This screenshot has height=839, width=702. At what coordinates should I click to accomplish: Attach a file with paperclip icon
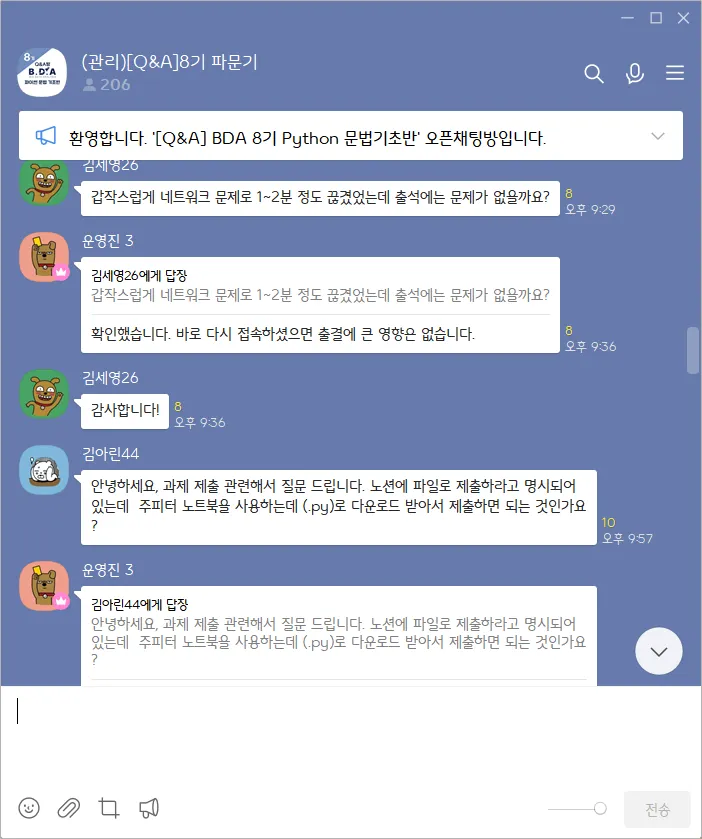tap(68, 808)
